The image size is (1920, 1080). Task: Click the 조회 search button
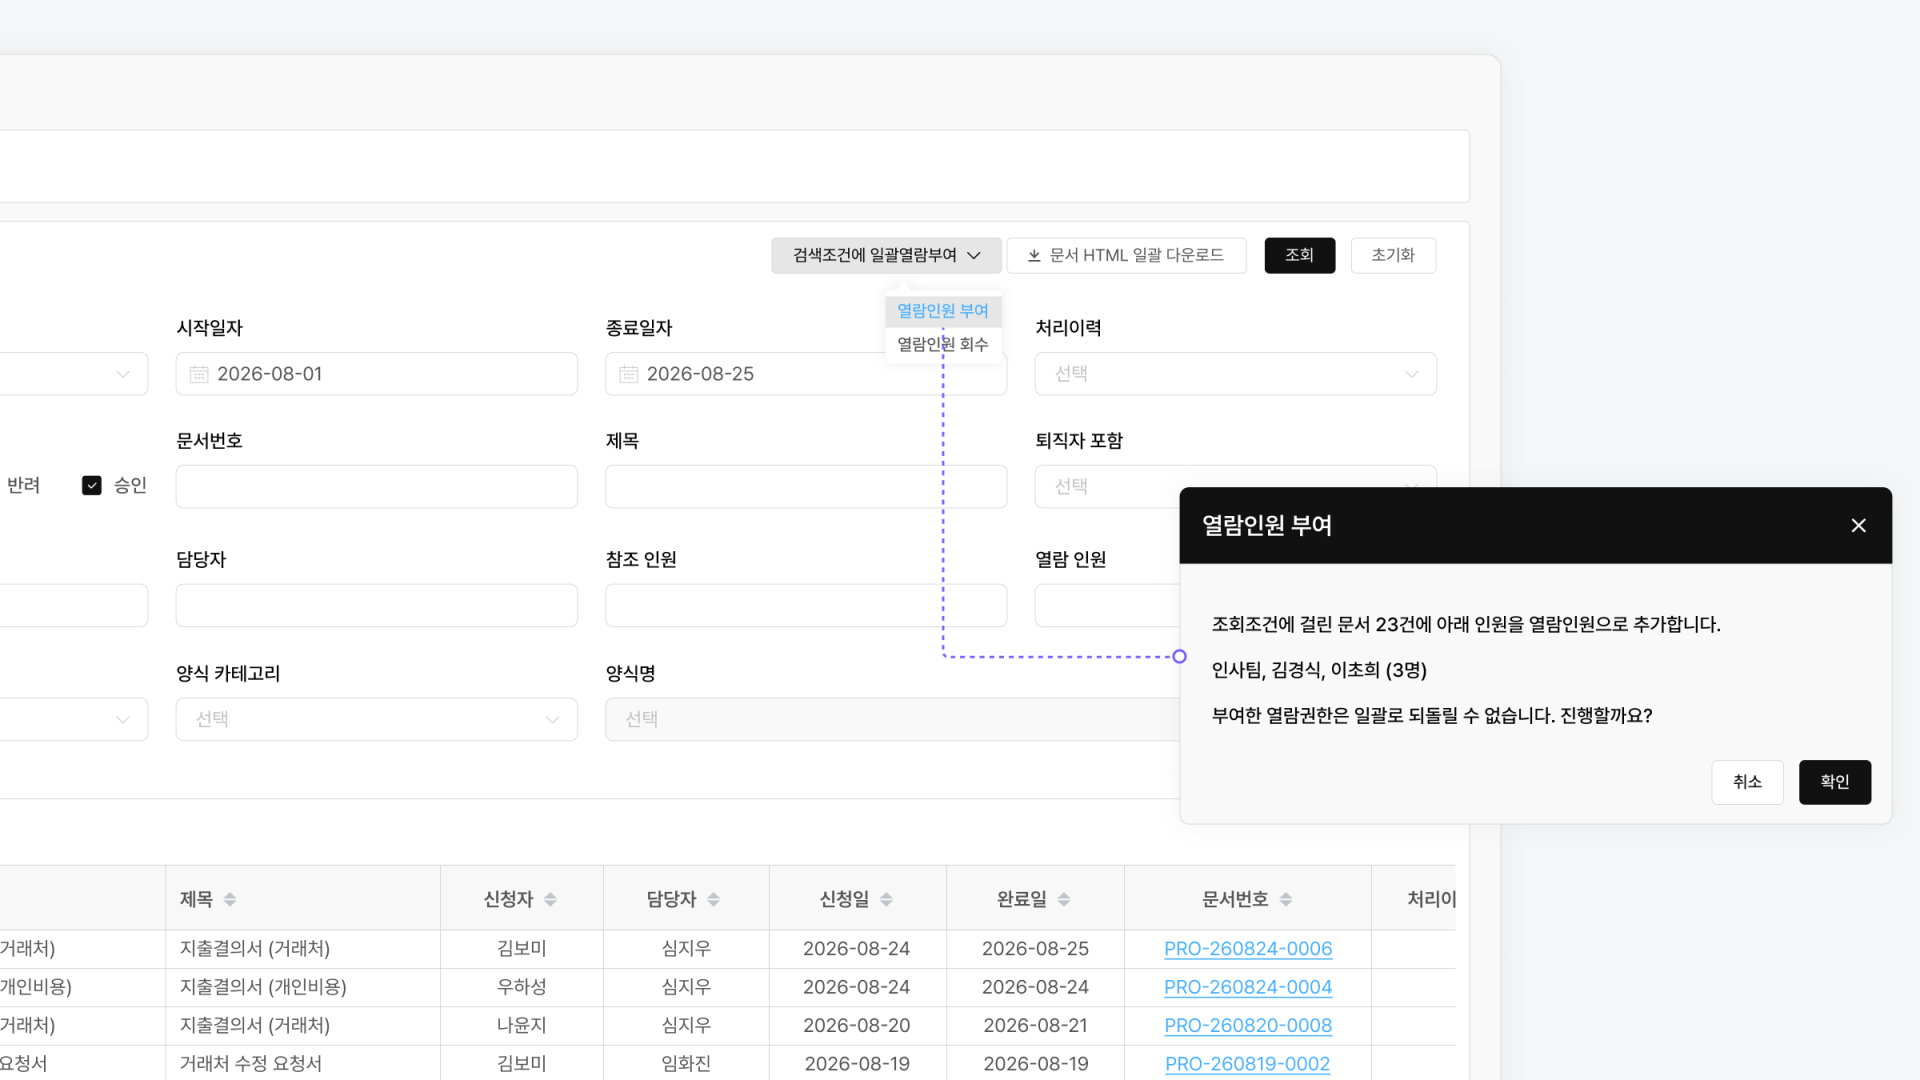tap(1300, 255)
